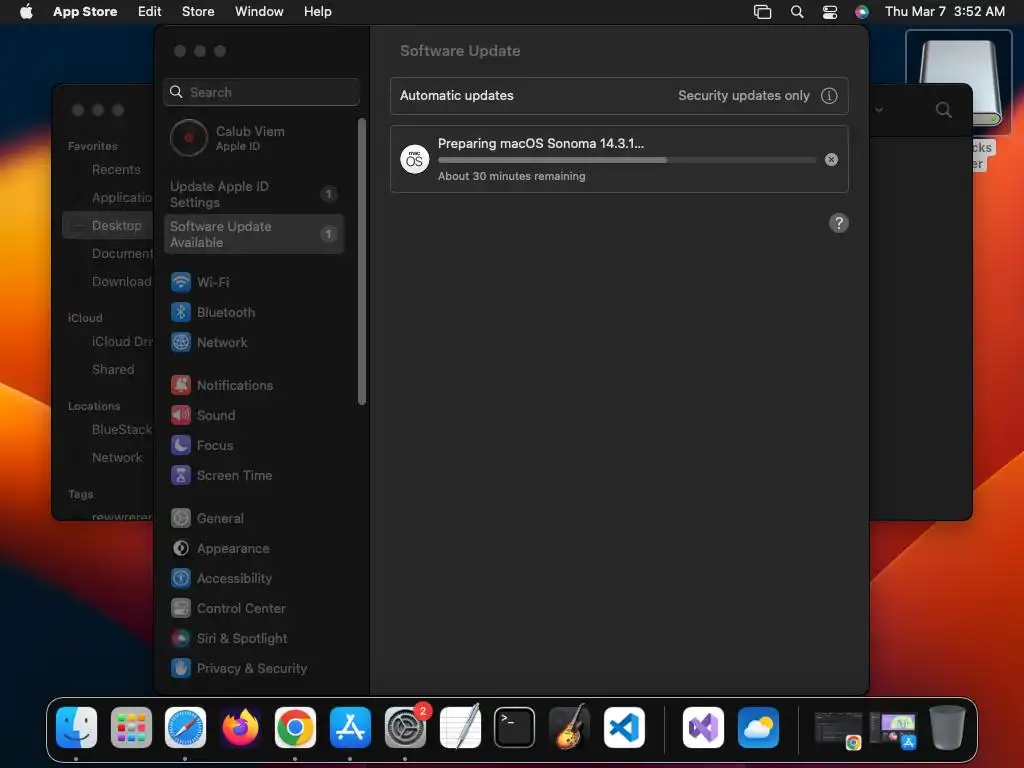Open the Edit menu

(150, 12)
